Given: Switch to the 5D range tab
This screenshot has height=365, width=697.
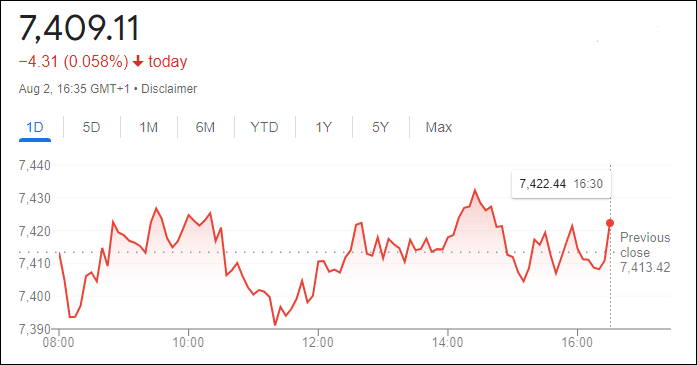Looking at the screenshot, I should point(91,128).
